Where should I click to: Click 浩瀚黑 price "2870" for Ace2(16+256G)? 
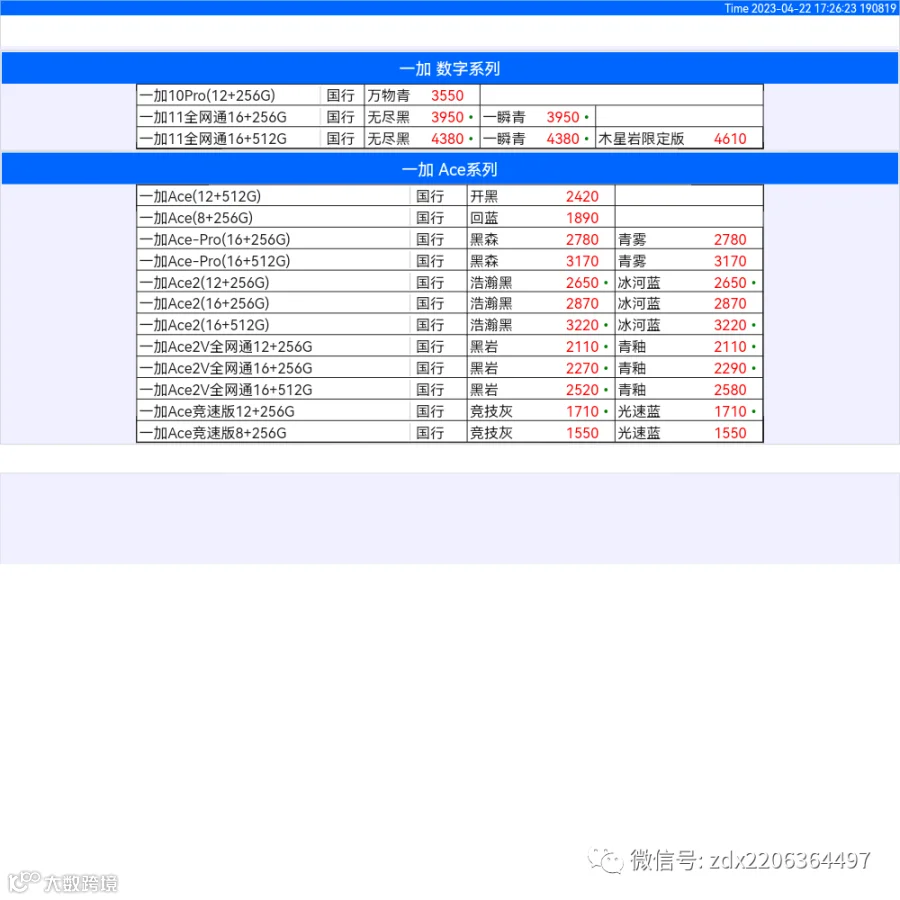(582, 304)
